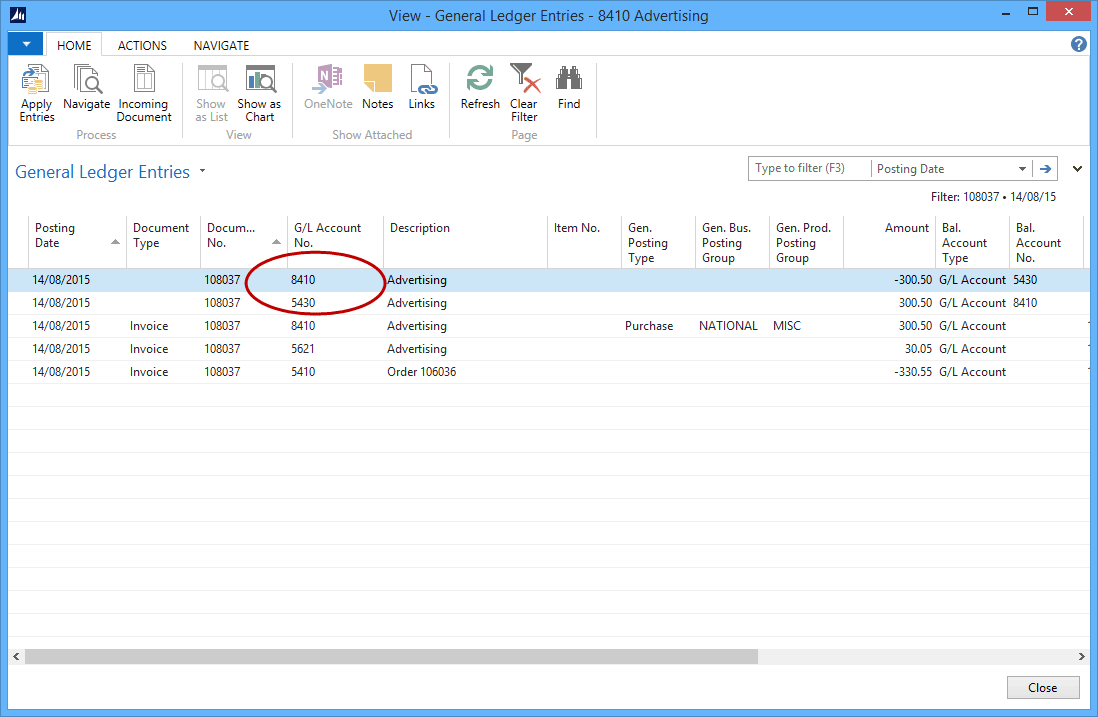Refresh the ledger entries page
The height and width of the screenshot is (717, 1098).
coord(480,88)
